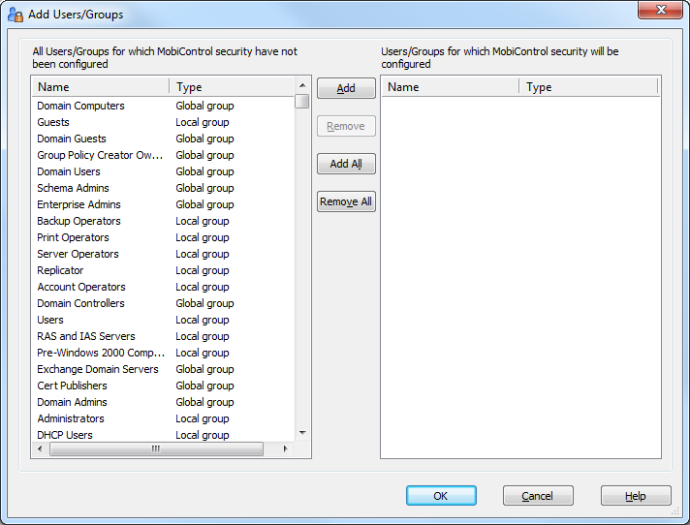
Task: Select the Domain Controllers row
Action: click(x=163, y=303)
